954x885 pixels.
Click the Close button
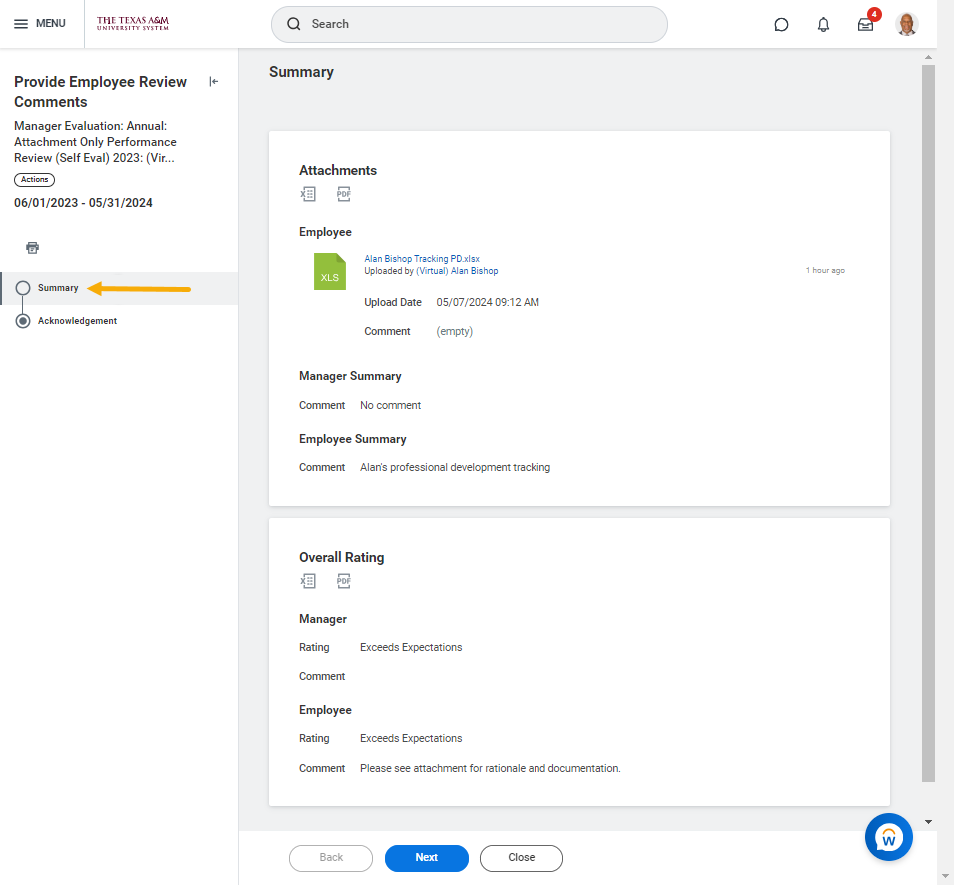(521, 858)
